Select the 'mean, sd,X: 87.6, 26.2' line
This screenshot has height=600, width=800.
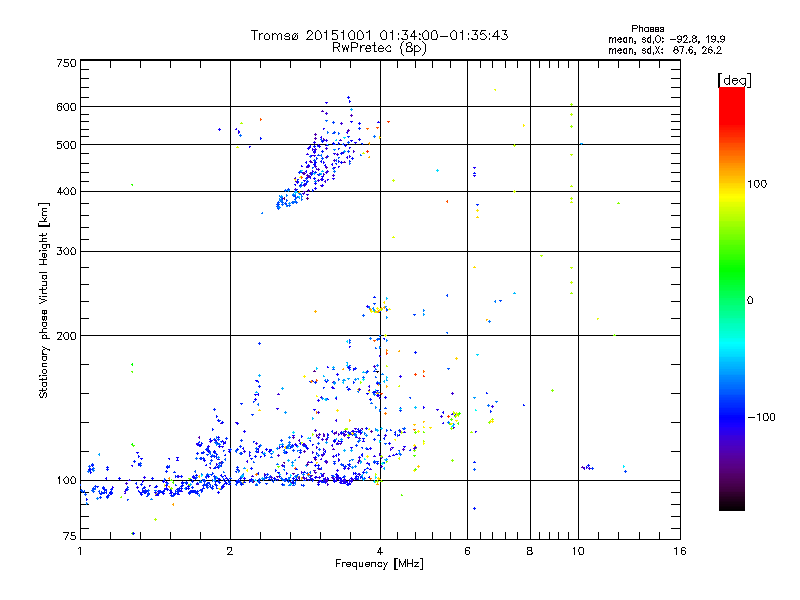(665, 50)
